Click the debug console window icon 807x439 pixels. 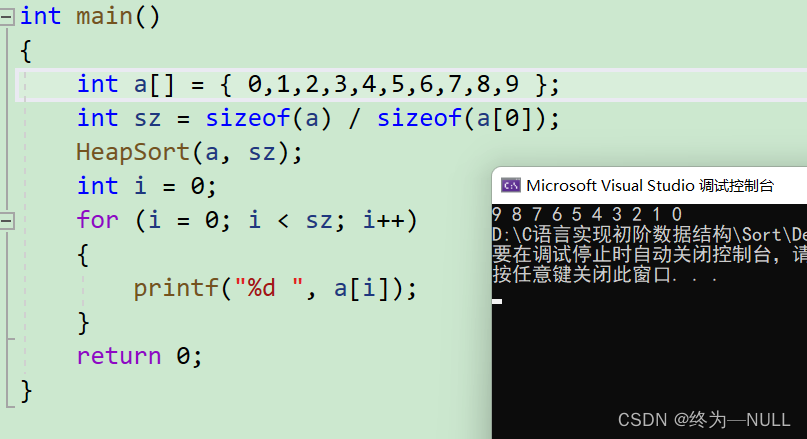(511, 185)
